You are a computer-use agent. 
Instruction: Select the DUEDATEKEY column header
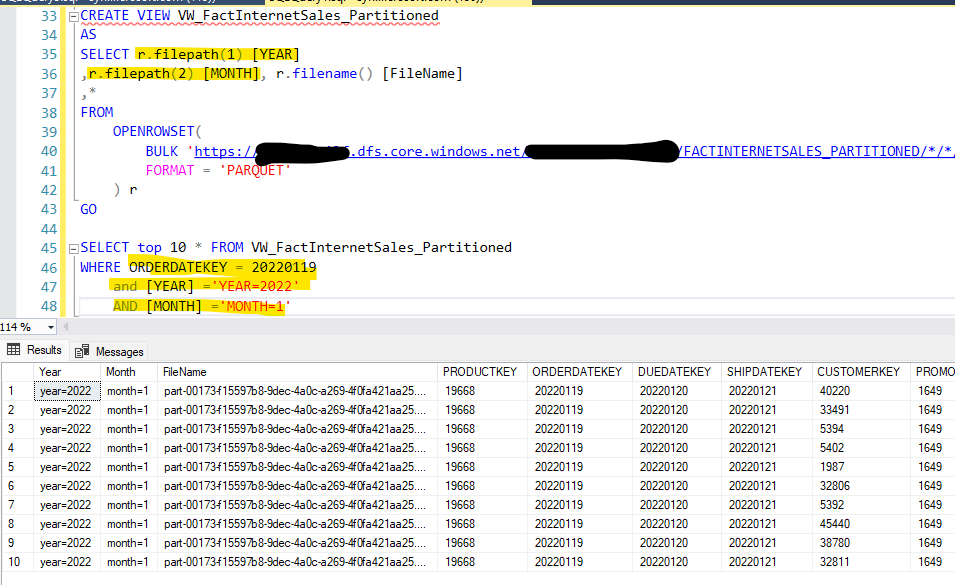(677, 372)
